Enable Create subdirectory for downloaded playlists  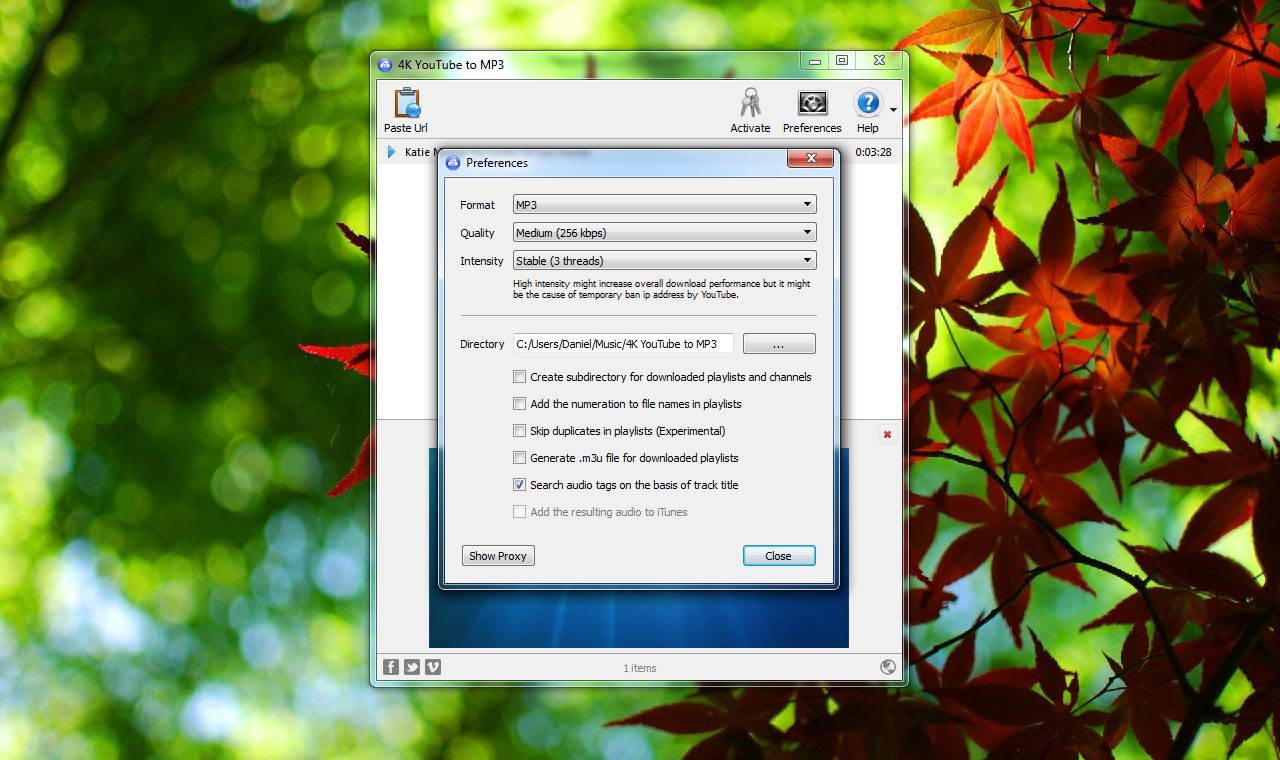519,377
